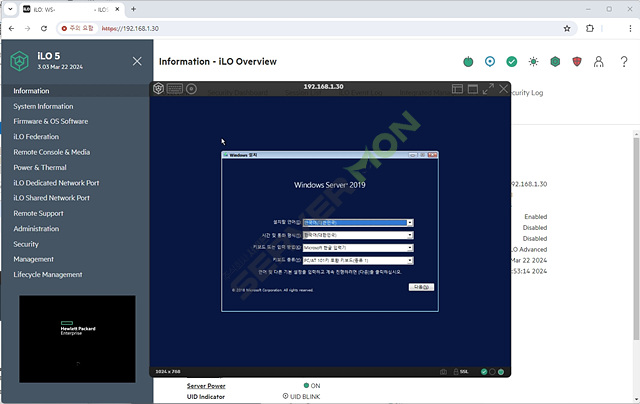Open browser extensions puzzle icon
The height and width of the screenshot is (404, 640).
tap(590, 29)
